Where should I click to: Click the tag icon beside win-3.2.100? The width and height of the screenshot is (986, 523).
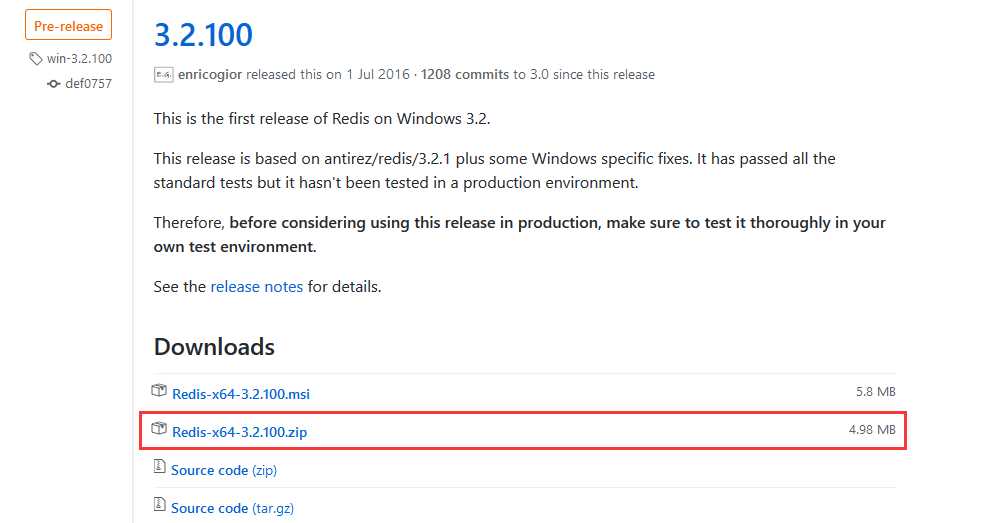point(36,59)
